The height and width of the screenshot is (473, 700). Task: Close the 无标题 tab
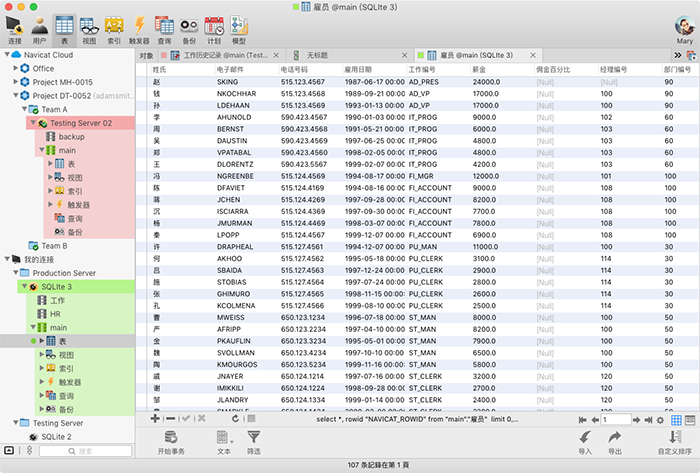click(404, 55)
